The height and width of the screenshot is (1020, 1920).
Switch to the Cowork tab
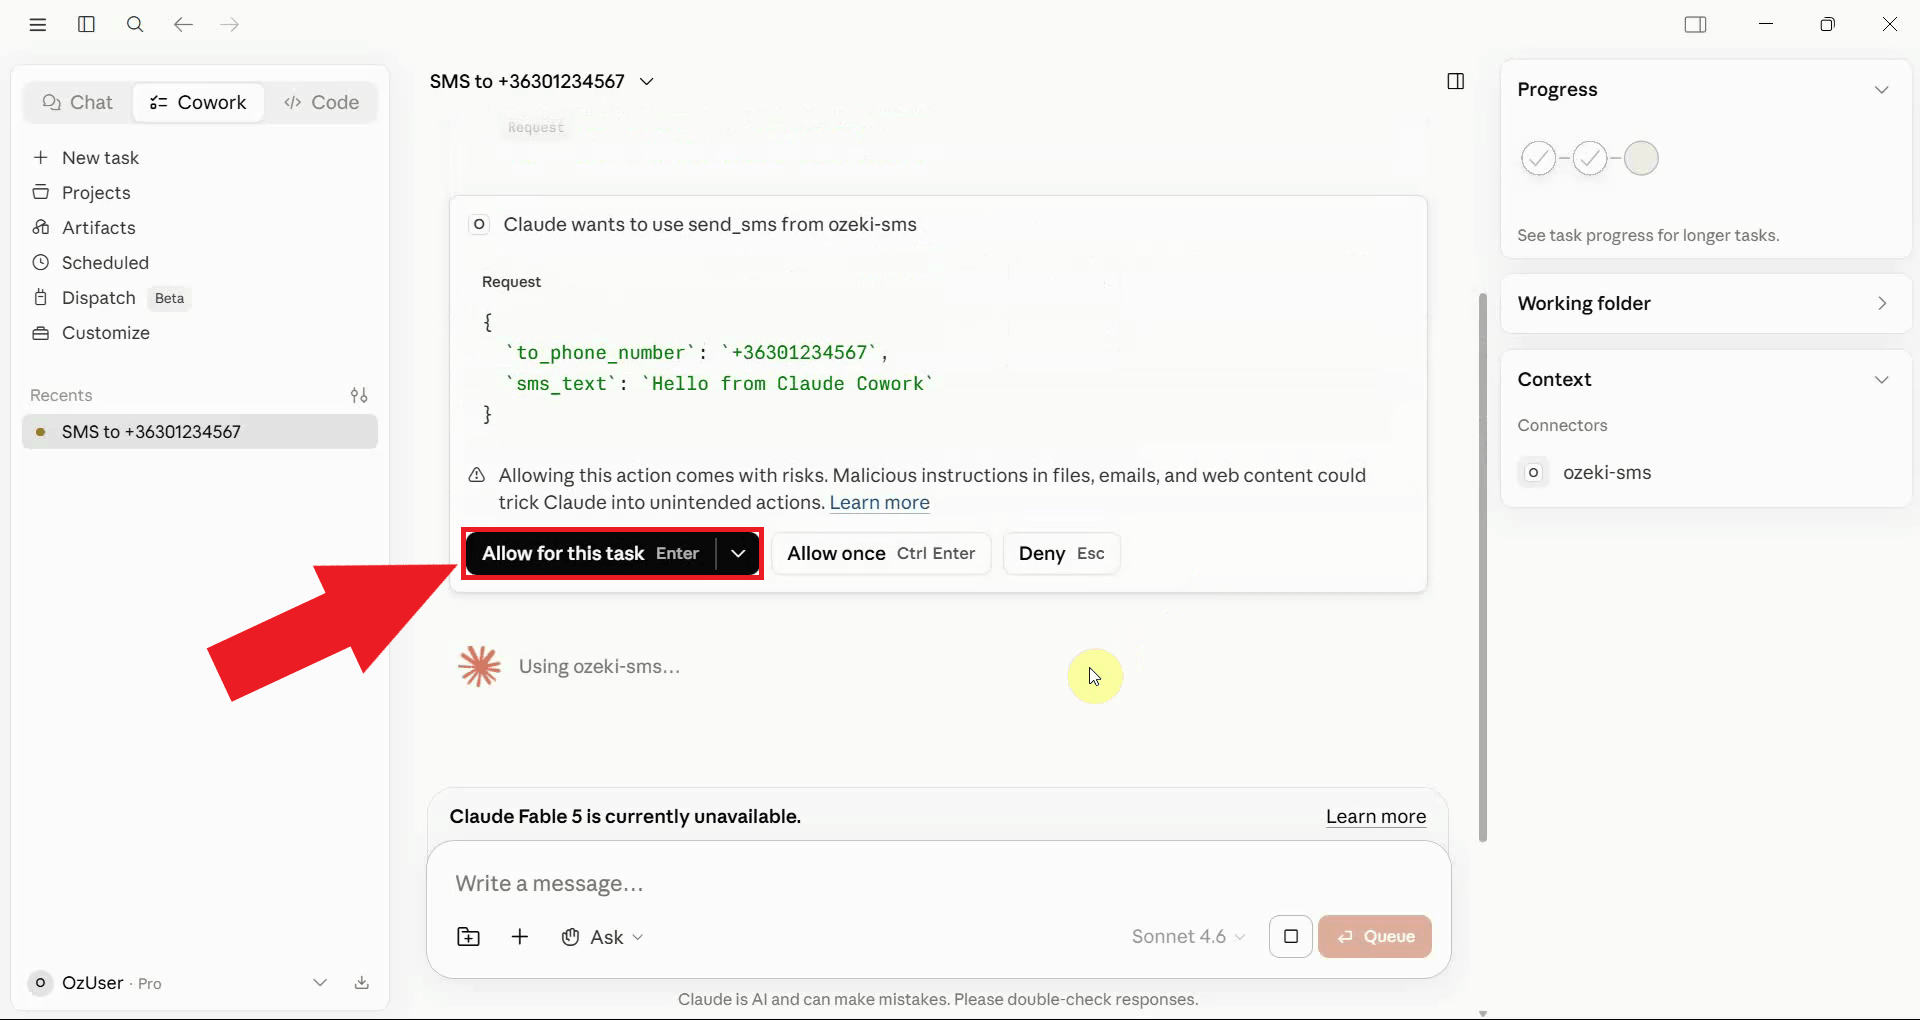coord(198,102)
